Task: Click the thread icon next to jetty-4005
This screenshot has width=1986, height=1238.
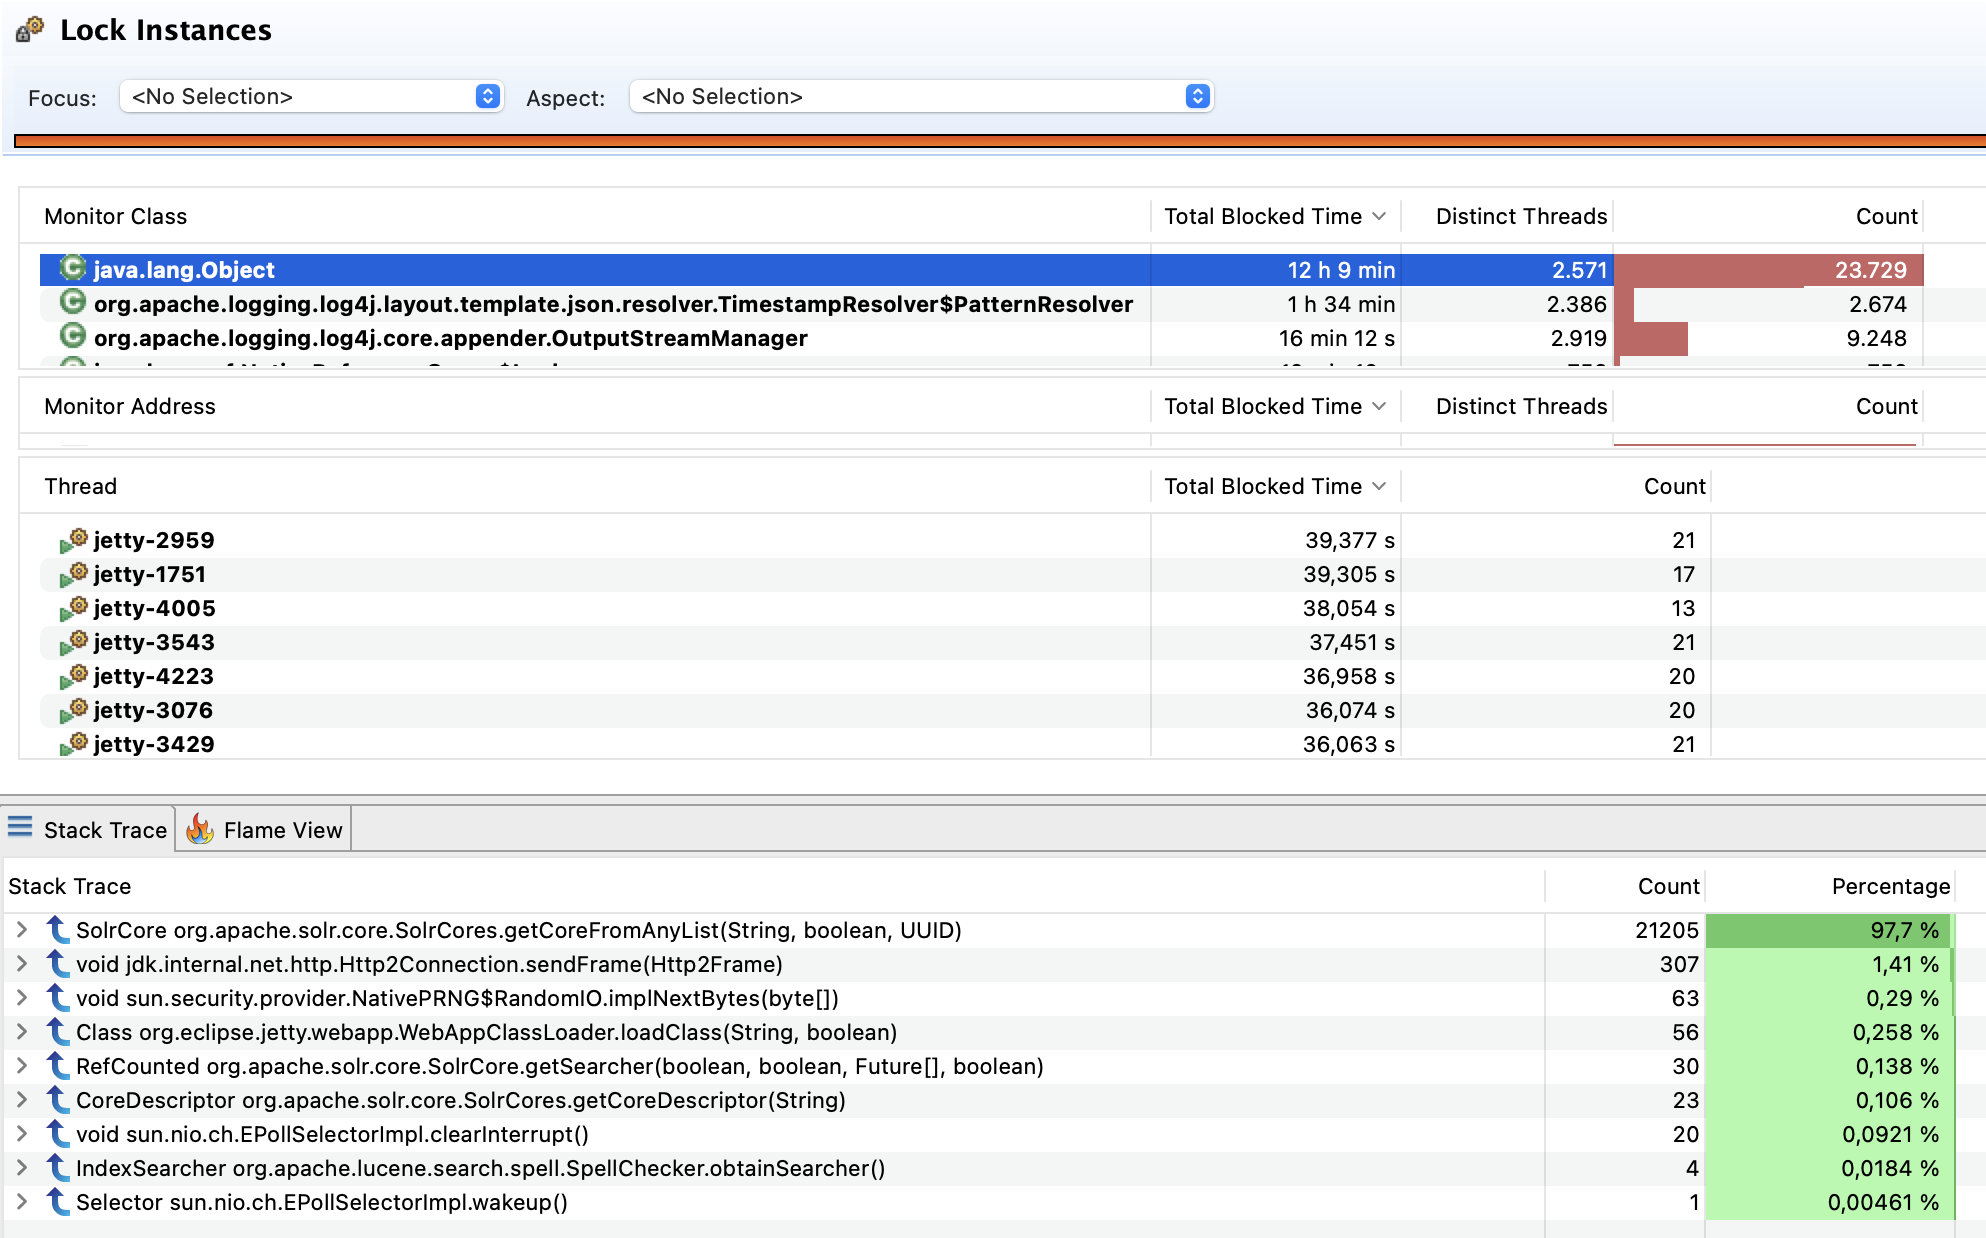Action: (x=75, y=608)
